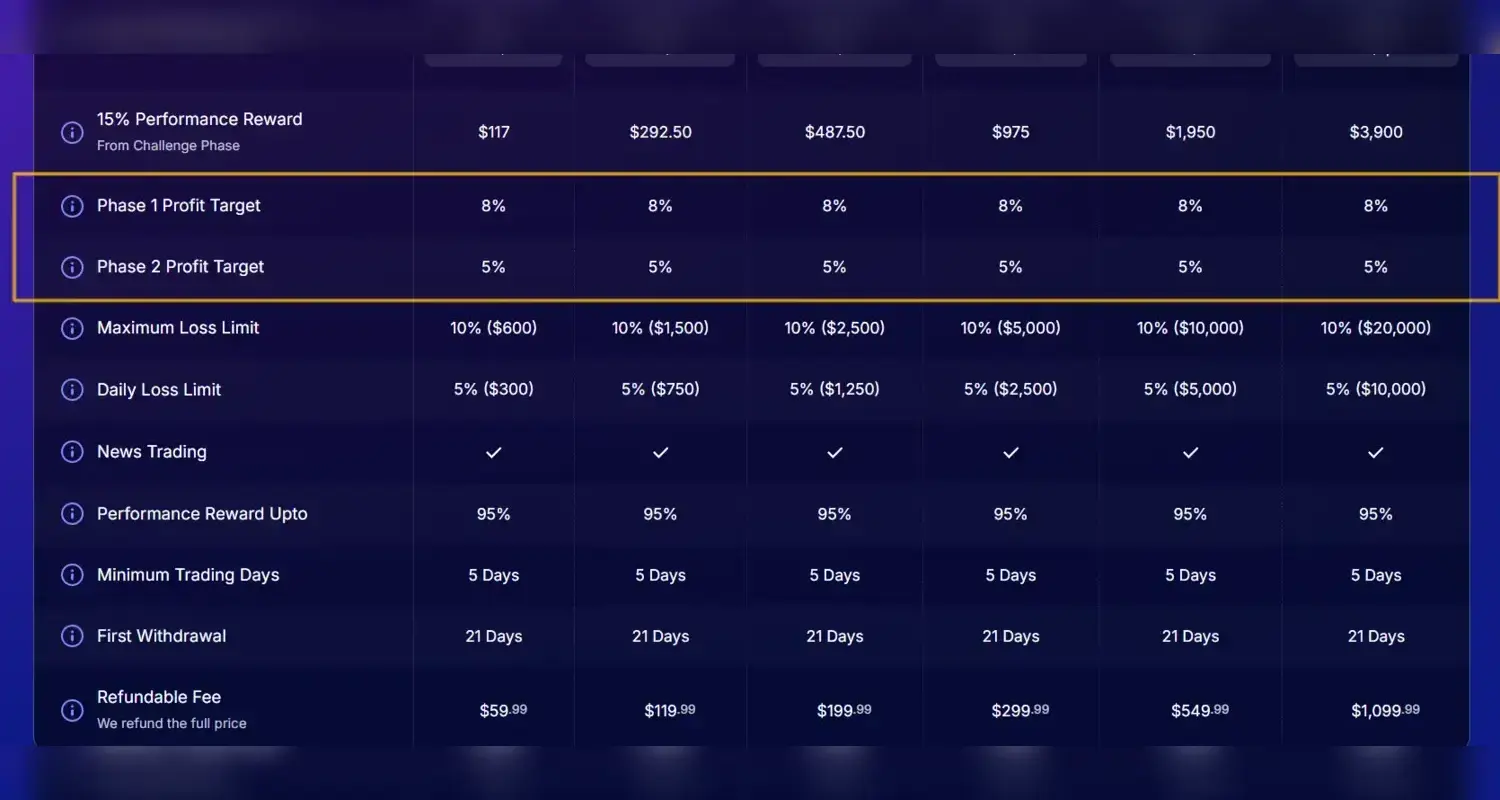
Task: Click the $3,900 performance reward value
Action: click(x=1376, y=132)
